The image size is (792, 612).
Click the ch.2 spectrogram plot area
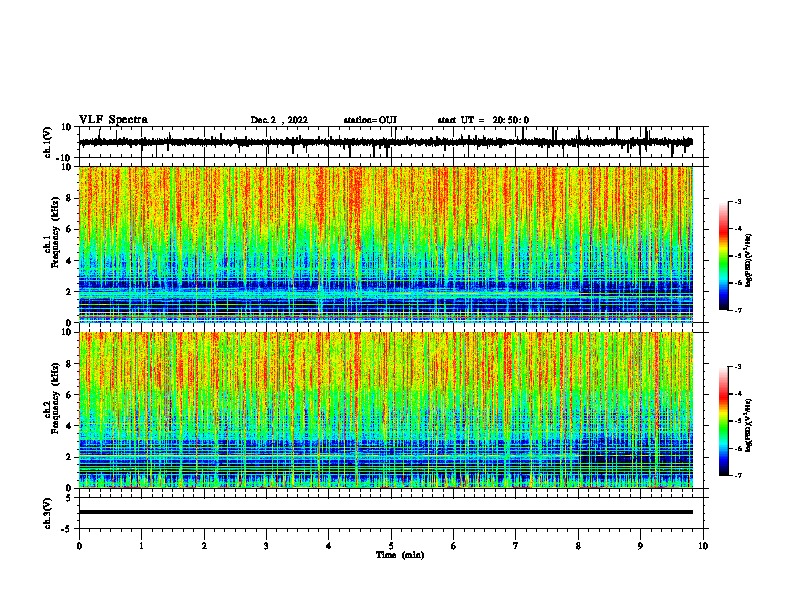386,410
